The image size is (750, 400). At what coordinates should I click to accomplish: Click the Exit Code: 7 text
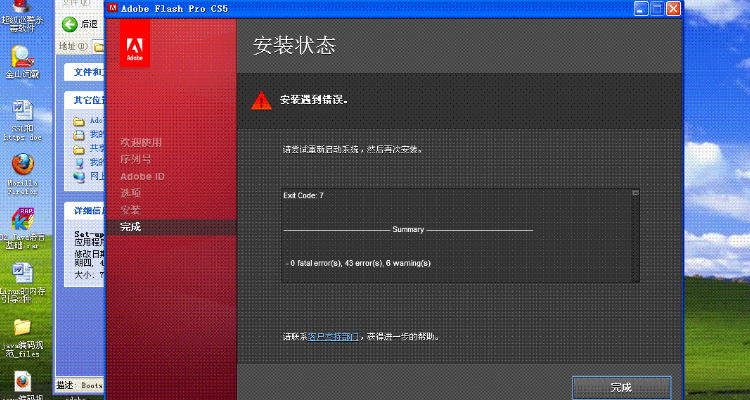(303, 195)
